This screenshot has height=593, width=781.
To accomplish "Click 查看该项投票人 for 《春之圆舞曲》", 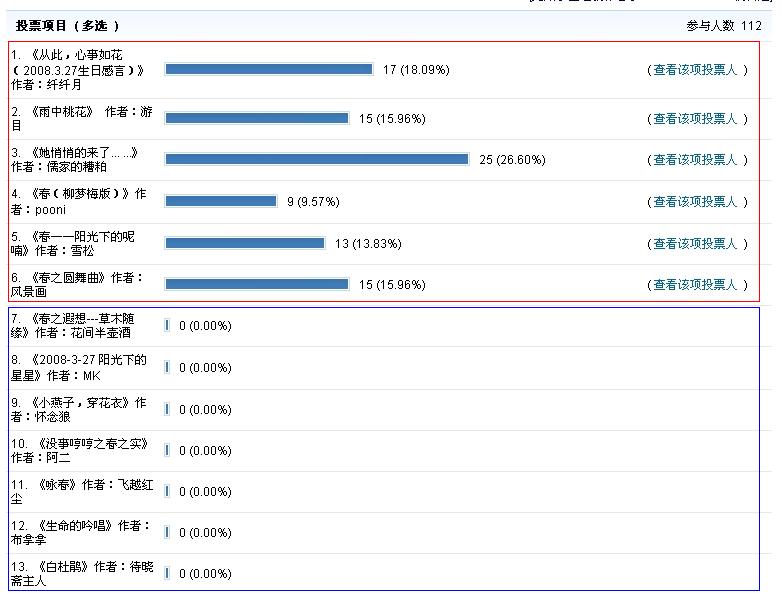I will pyautogui.click(x=694, y=285).
